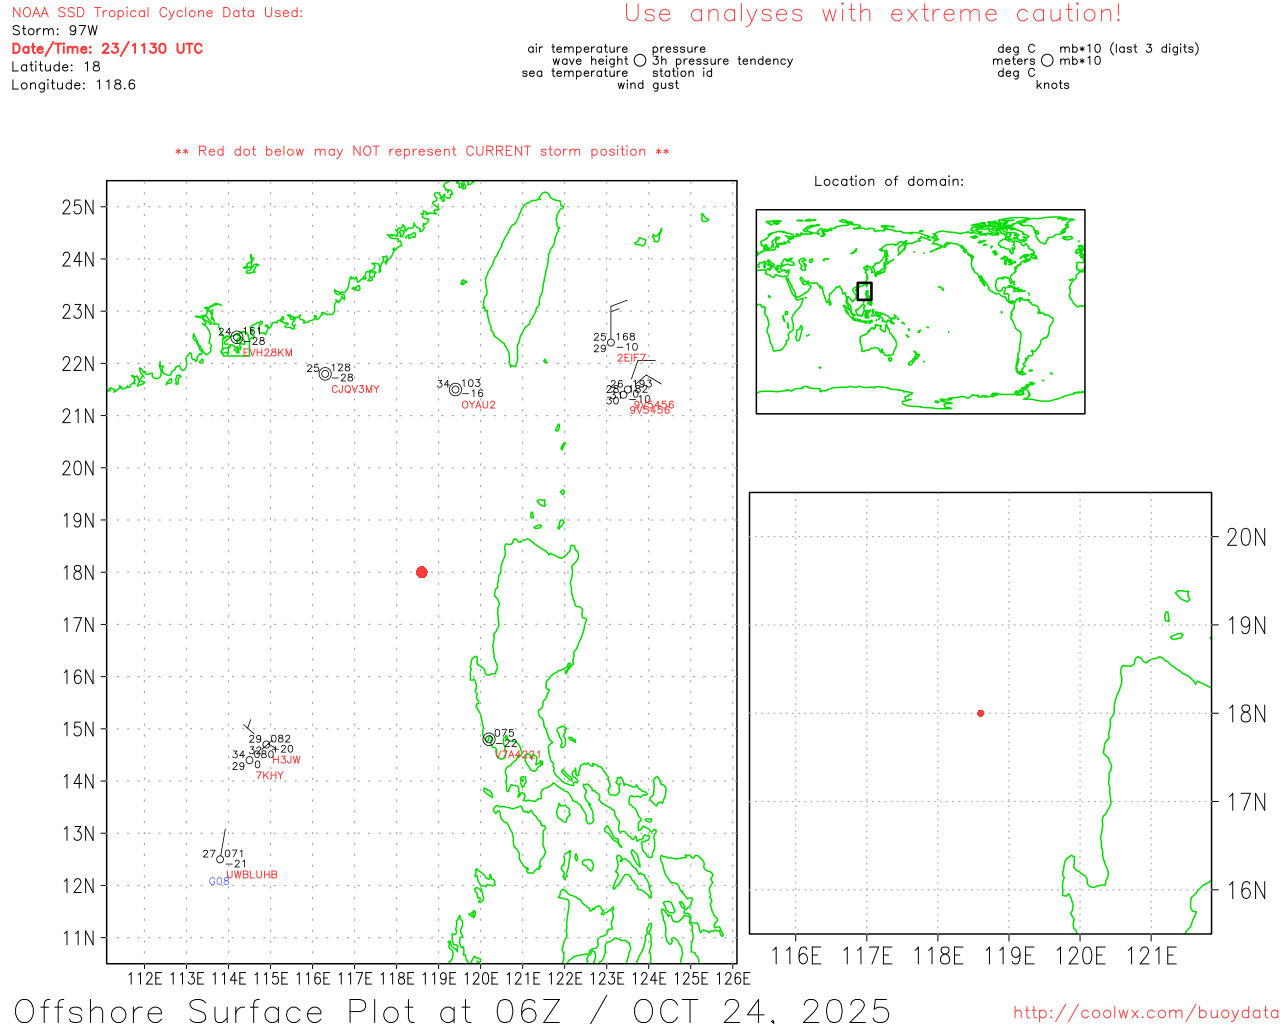Click the station circle above the 2EIF7 label
This screenshot has width=1280, height=1024.
(611, 343)
